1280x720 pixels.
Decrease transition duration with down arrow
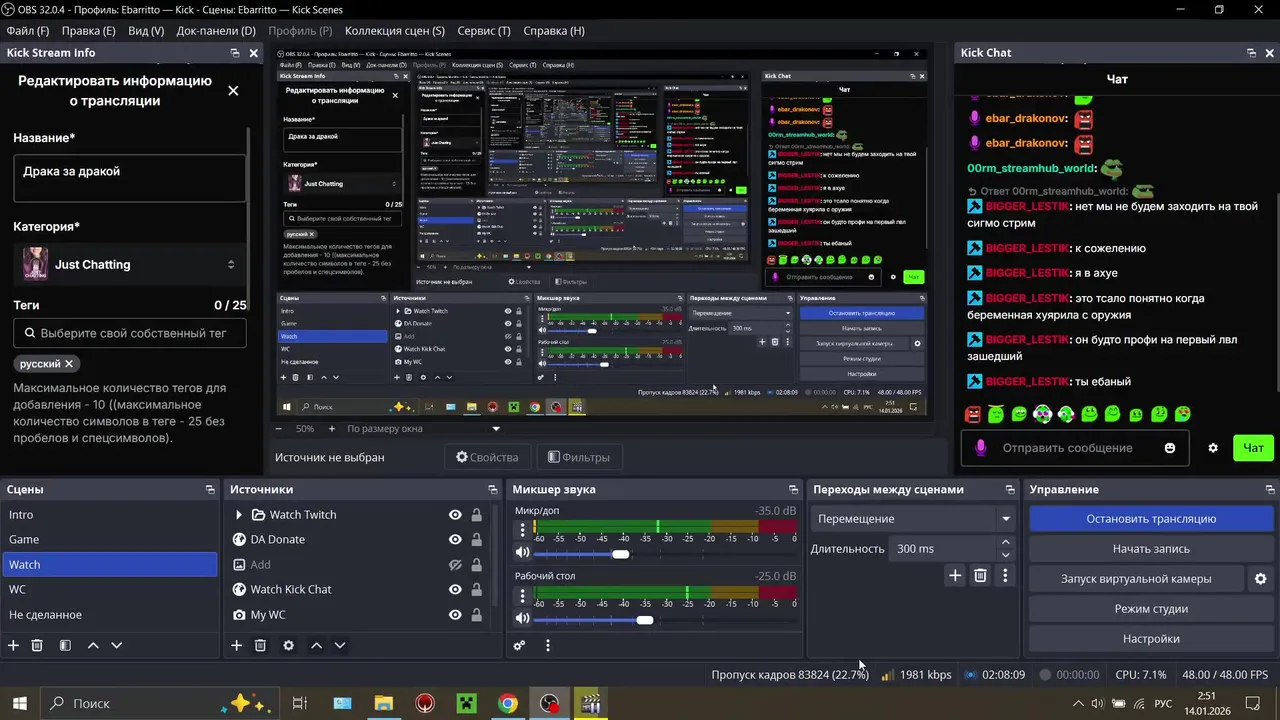click(1006, 555)
